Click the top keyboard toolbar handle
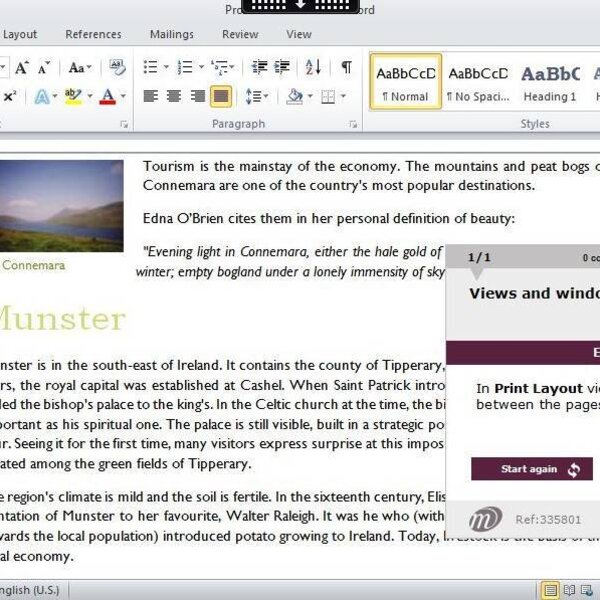This screenshot has width=600, height=600. click(x=300, y=5)
